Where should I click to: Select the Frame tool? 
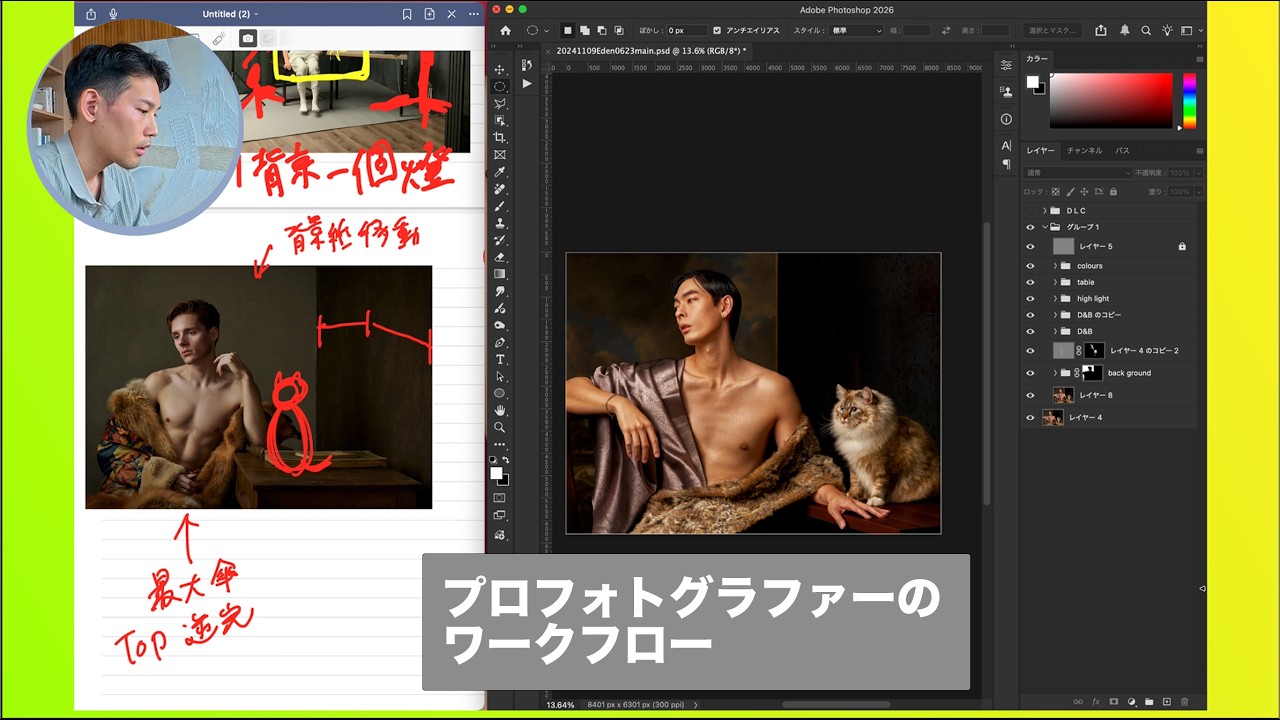[x=500, y=154]
